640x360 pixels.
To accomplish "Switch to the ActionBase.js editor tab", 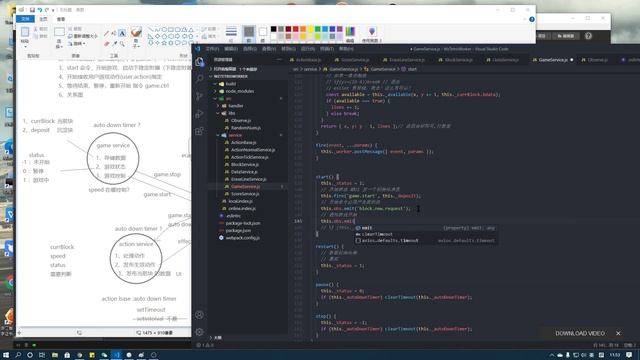I will coord(308,60).
